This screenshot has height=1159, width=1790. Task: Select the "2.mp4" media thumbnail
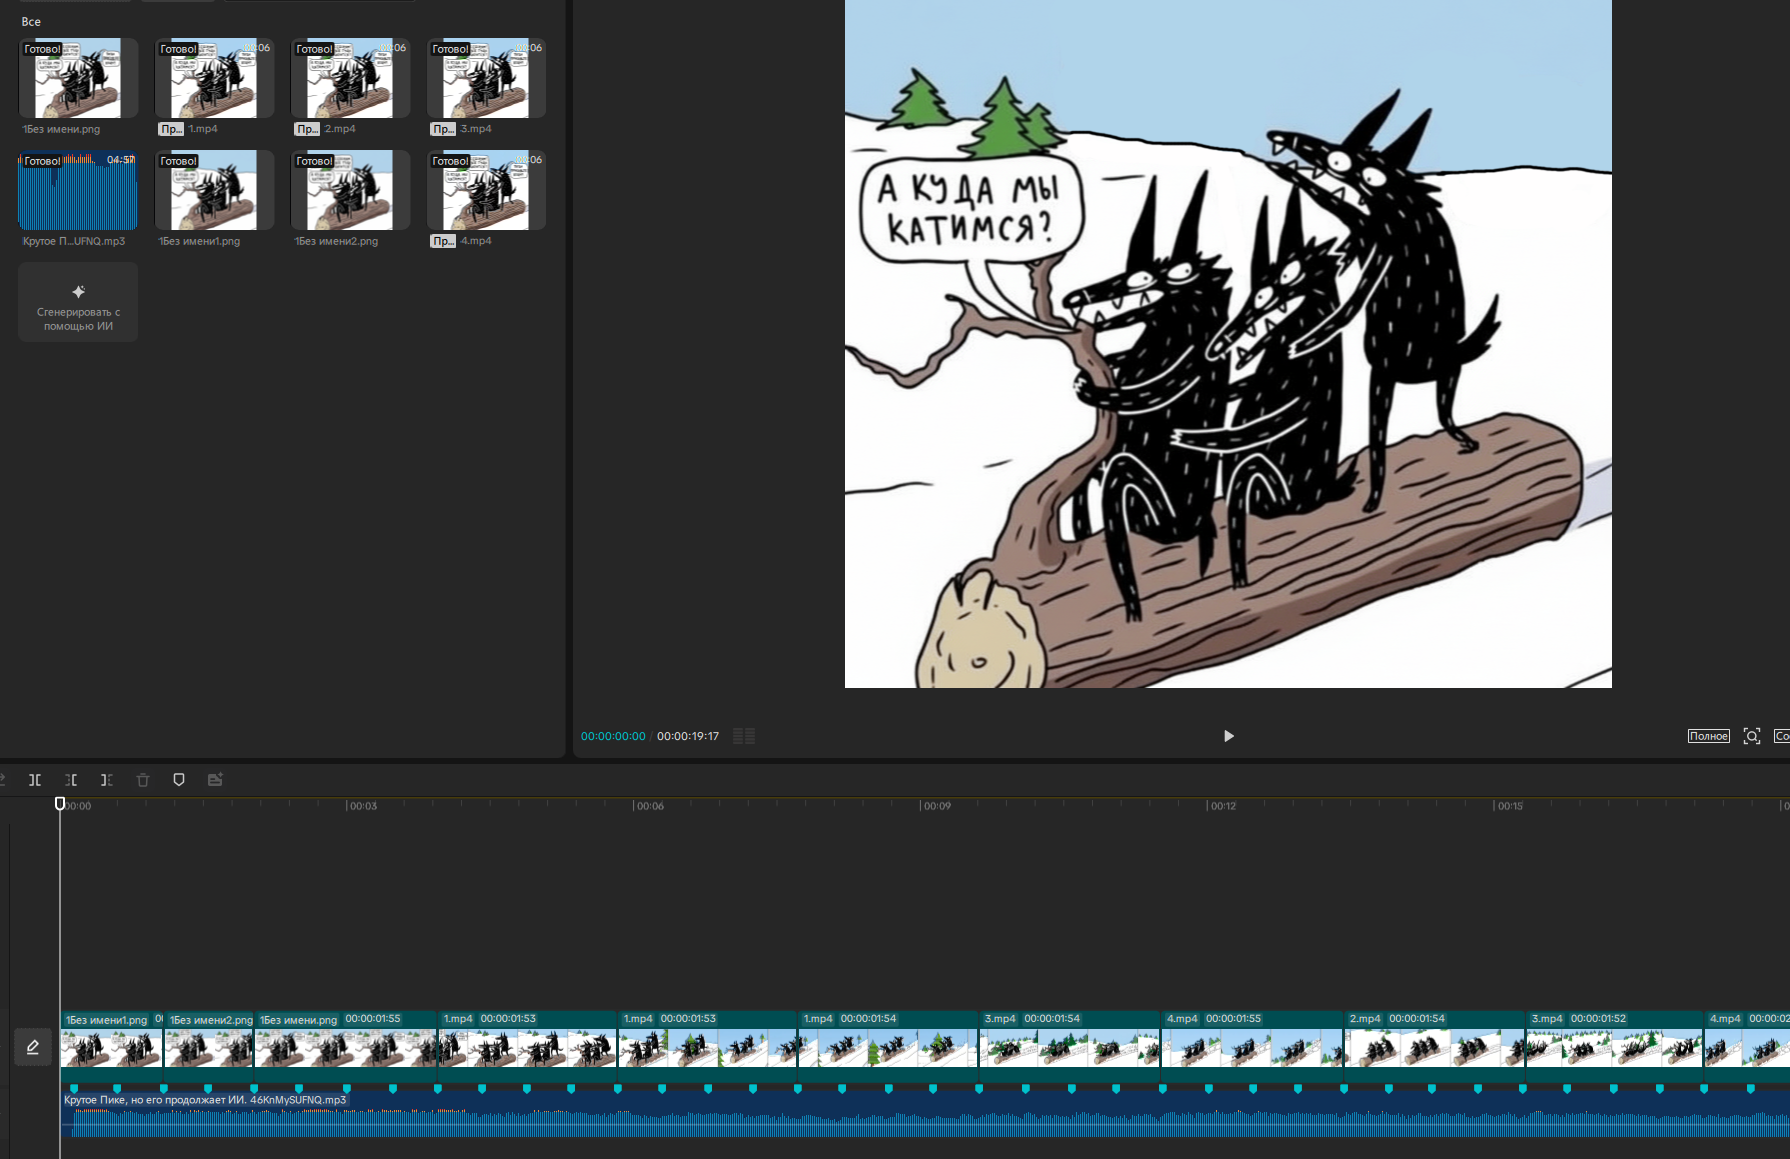pyautogui.click(x=350, y=79)
